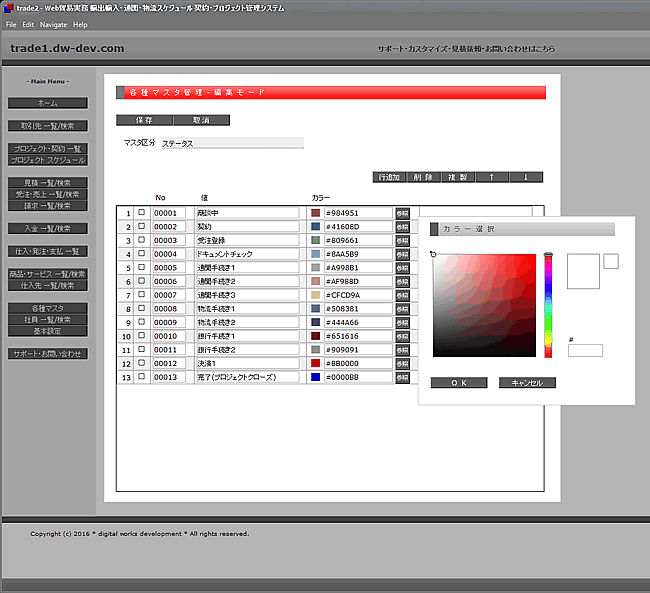Open 基本設定 in the sidebar
The height and width of the screenshot is (593, 650).
pos(48,331)
